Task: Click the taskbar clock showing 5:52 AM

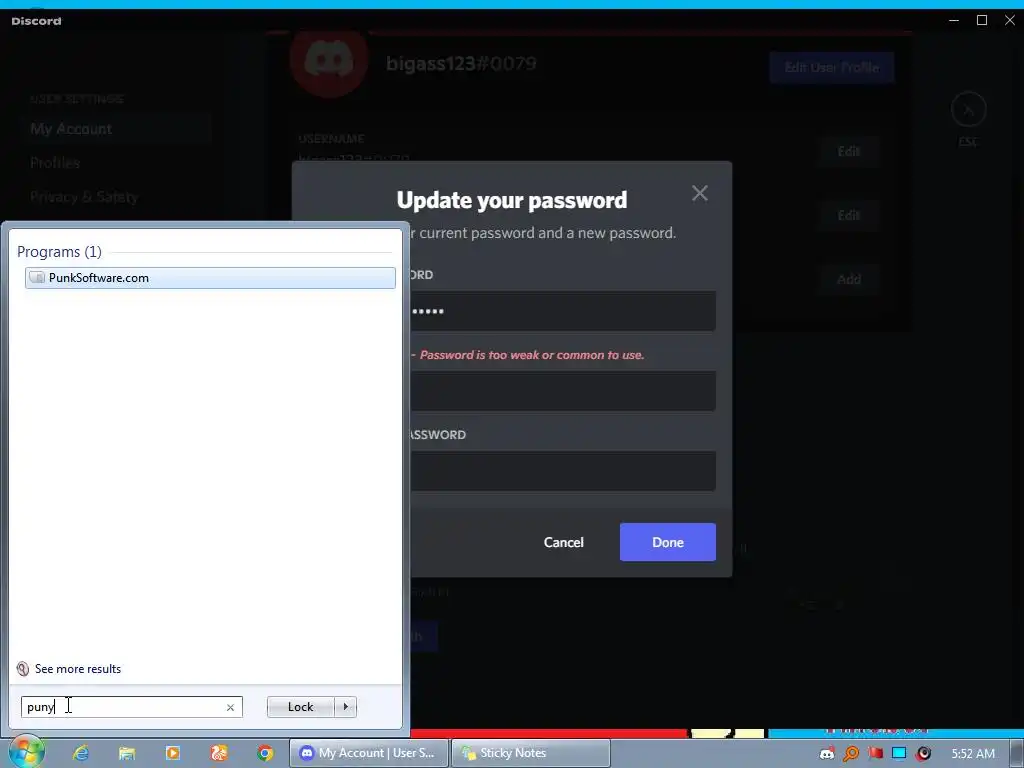Action: 973,754
